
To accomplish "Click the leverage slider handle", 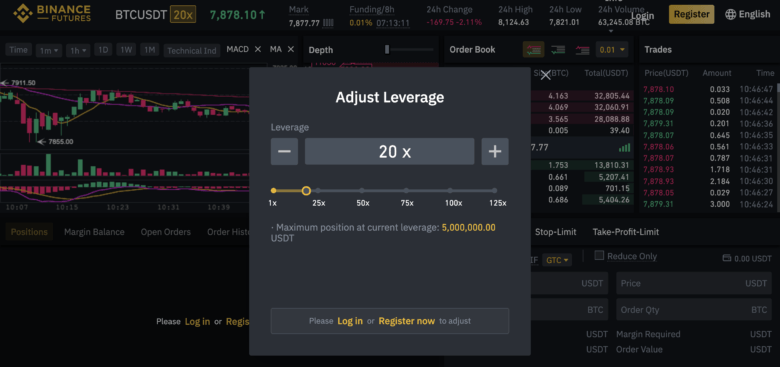I will (x=306, y=190).
